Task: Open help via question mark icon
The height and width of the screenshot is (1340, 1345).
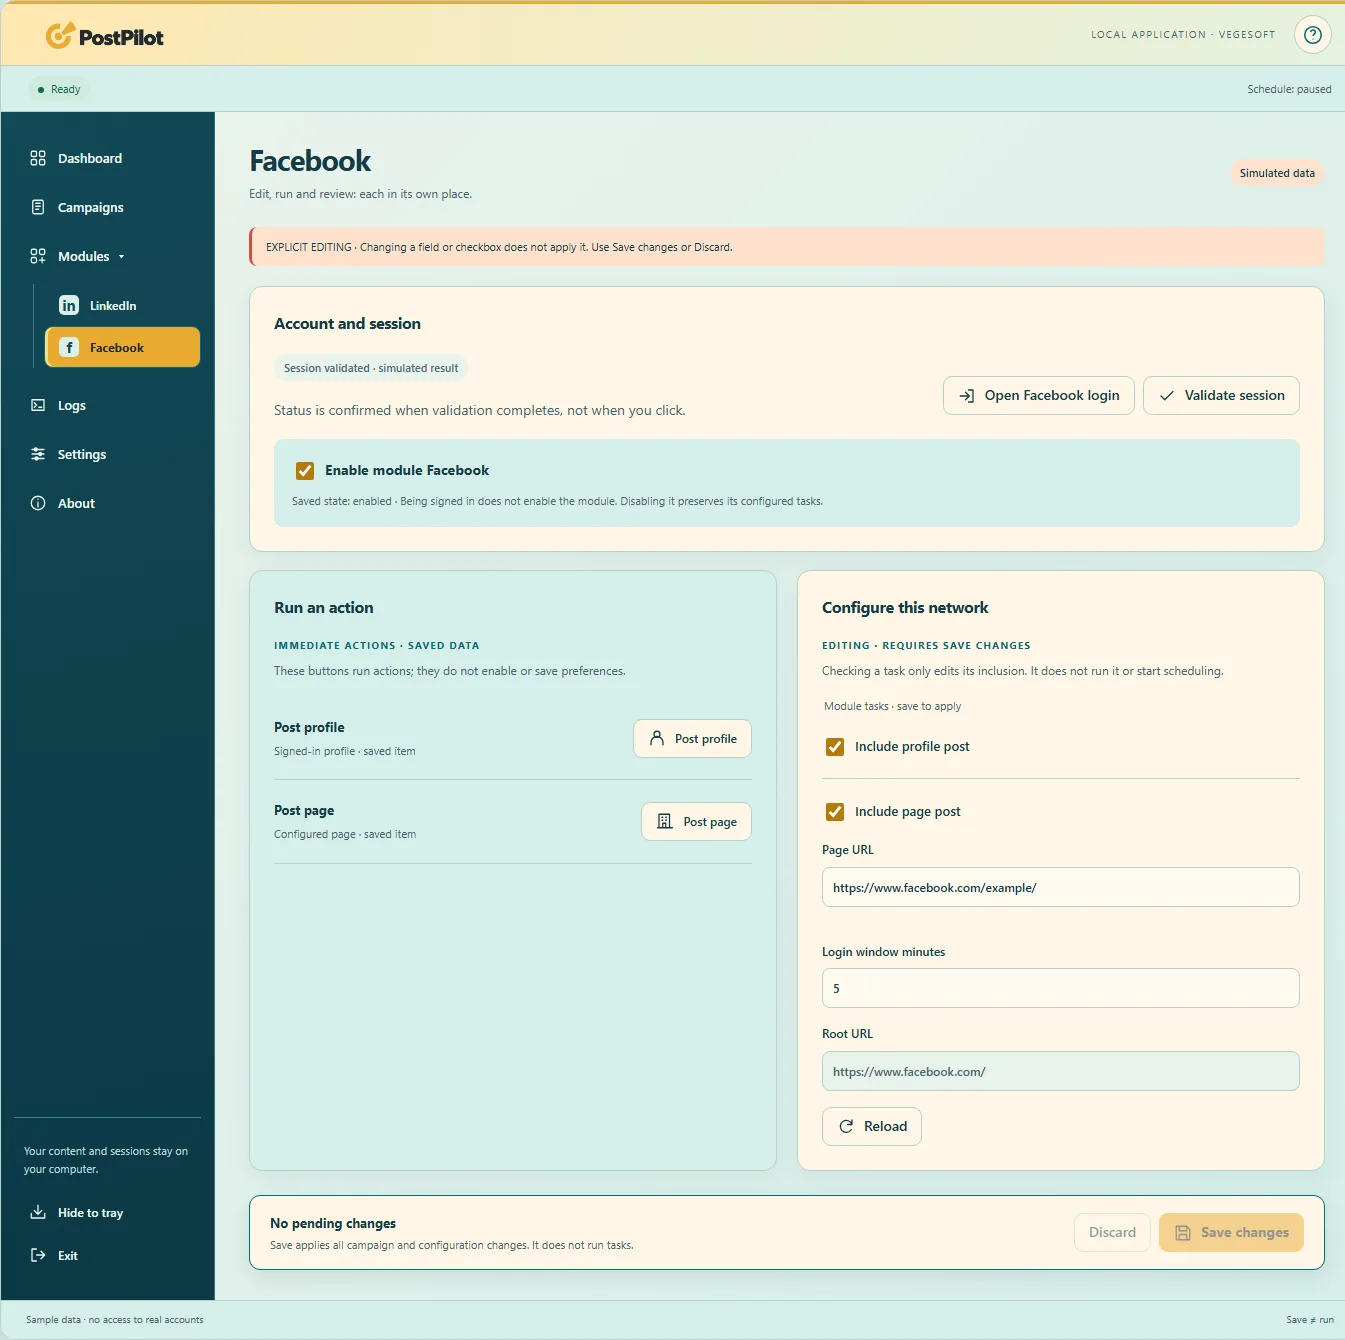Action: [1313, 35]
